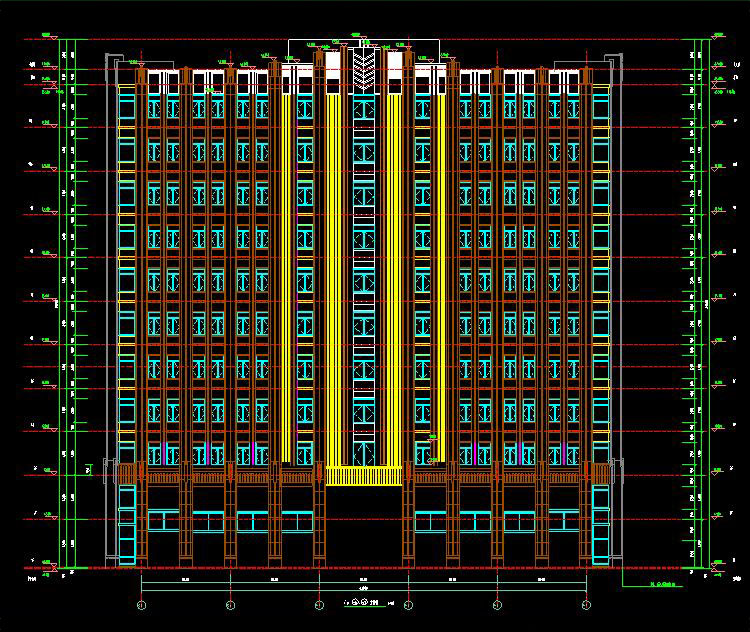Select the leftmost grid axis bubble below the building
750x632 pixels.
[x=142, y=605]
